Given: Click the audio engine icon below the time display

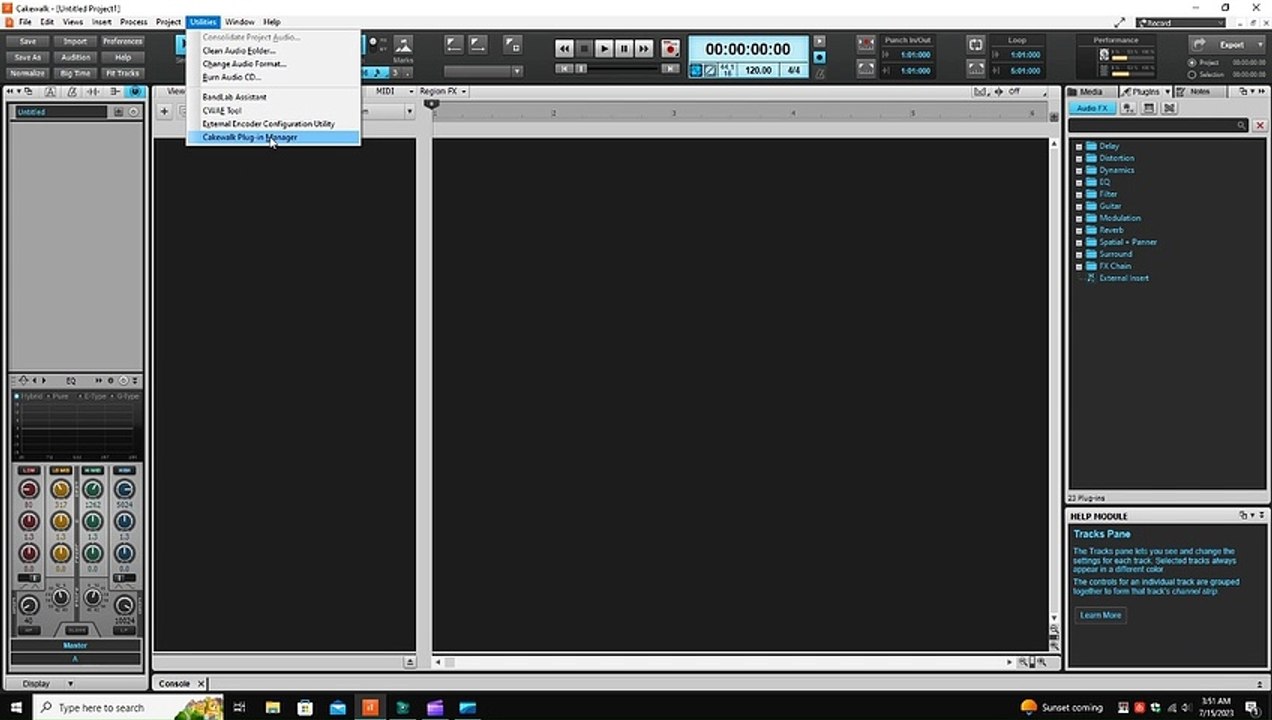Looking at the screenshot, I should point(697,70).
